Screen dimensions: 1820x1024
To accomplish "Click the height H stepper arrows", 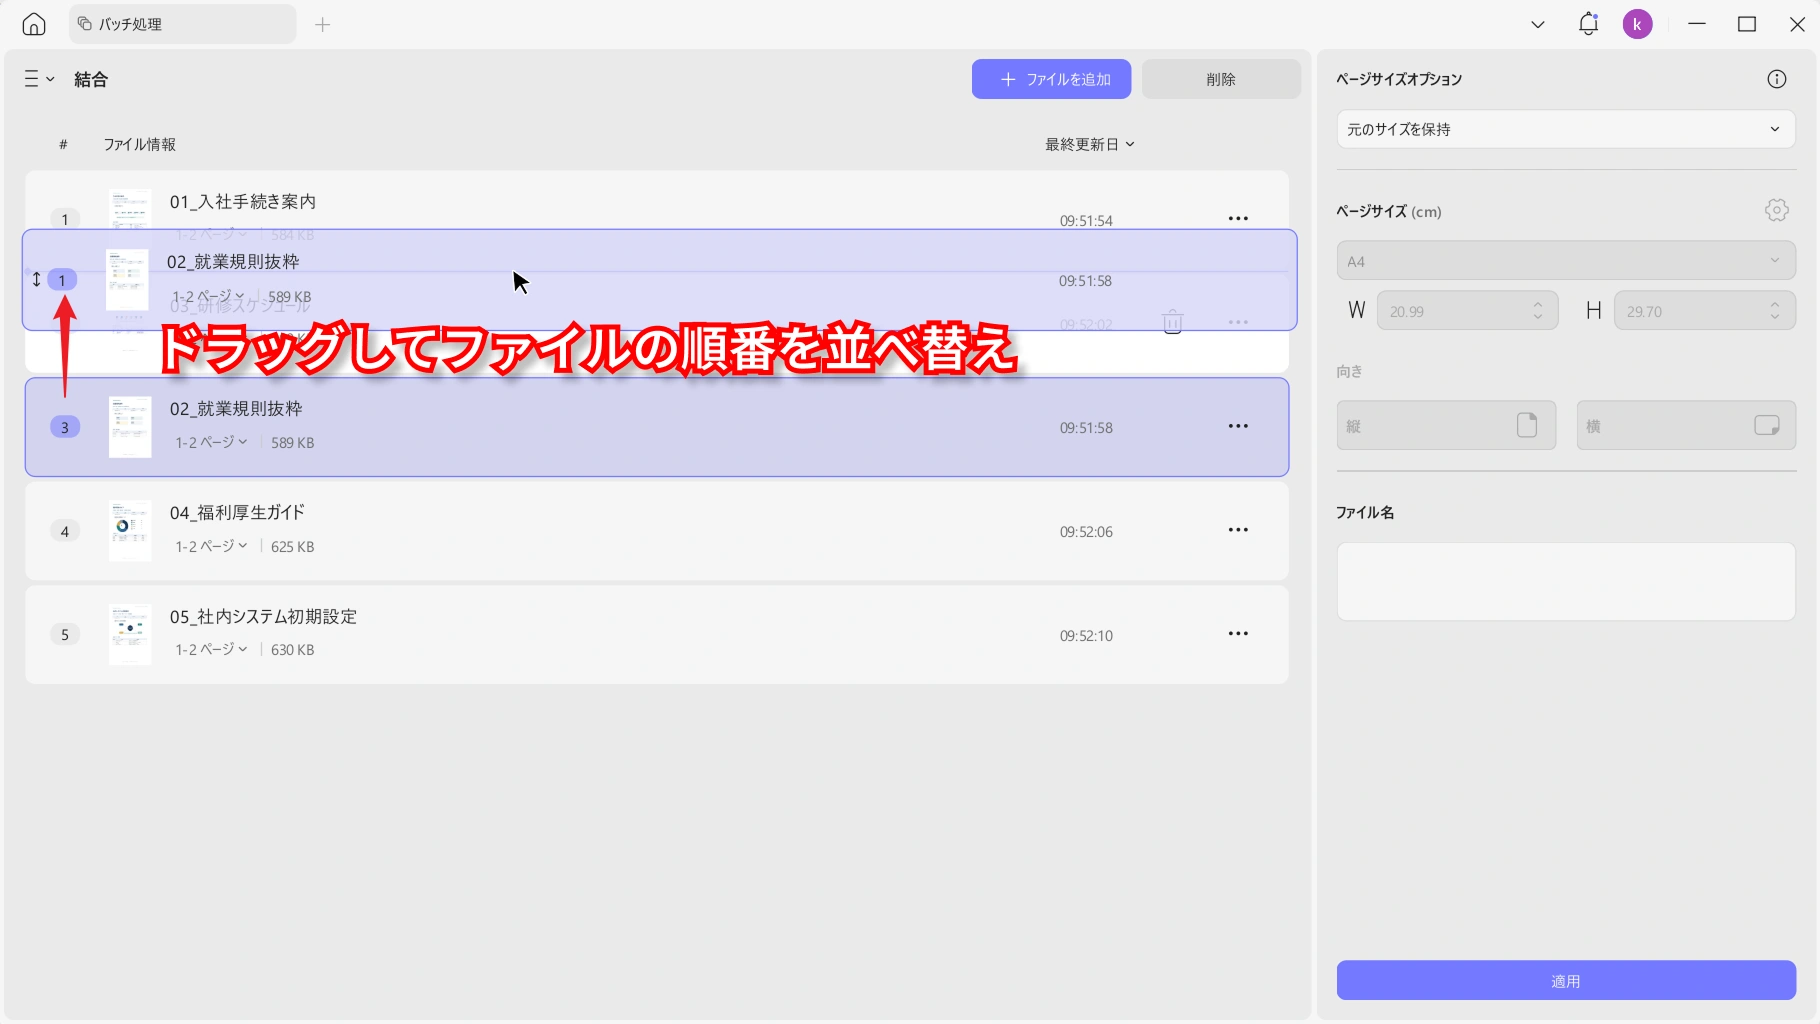I will click(1775, 311).
